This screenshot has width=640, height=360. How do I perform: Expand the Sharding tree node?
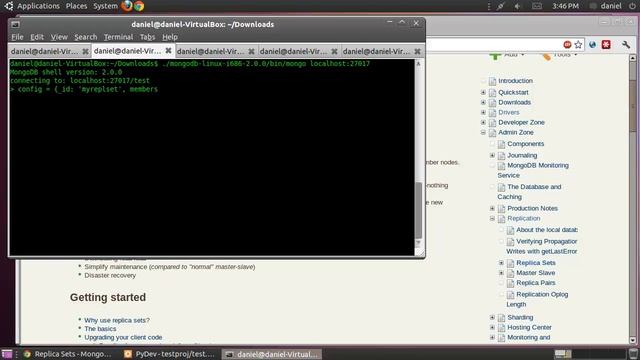click(x=492, y=318)
